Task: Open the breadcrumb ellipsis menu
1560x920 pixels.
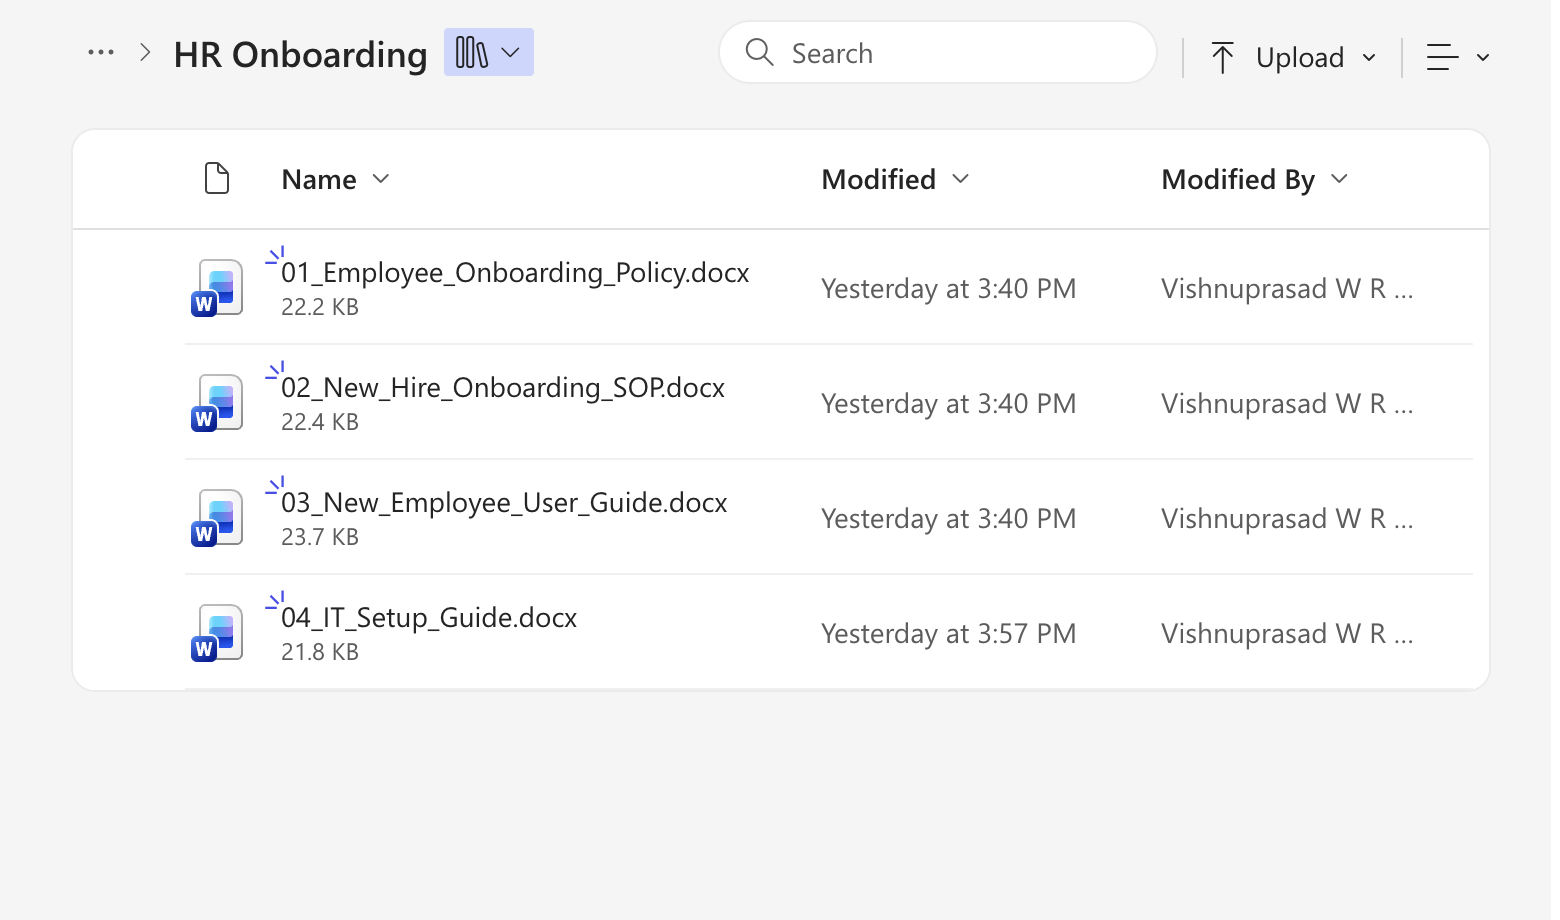Action: point(101,52)
